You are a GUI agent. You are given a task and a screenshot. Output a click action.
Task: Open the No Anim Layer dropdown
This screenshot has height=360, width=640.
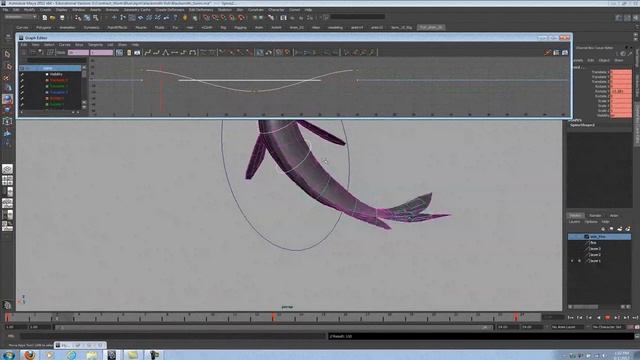(x=567, y=327)
